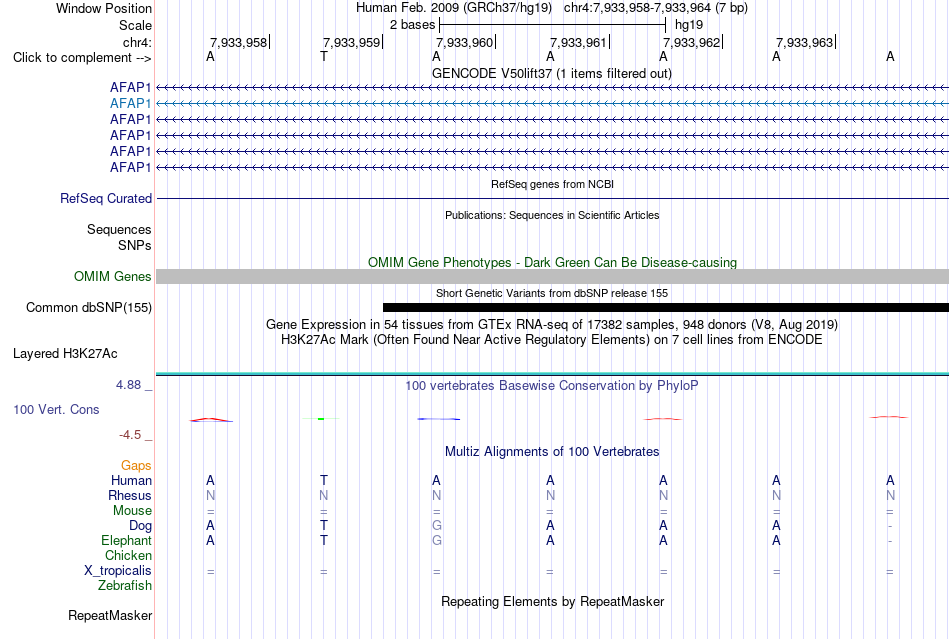Click the 4.88 upper scale value
950x639 pixels.
[128, 385]
